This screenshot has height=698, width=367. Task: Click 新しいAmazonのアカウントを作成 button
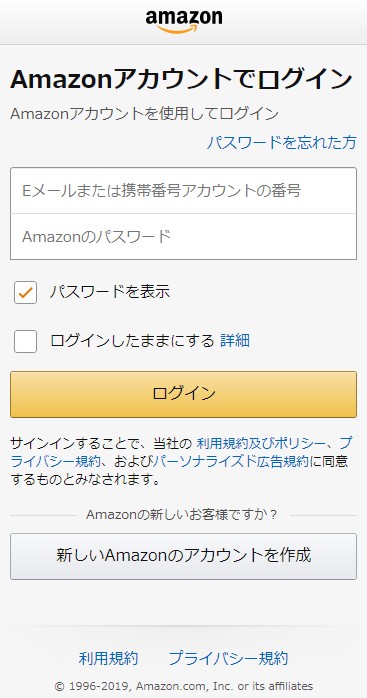[184, 556]
